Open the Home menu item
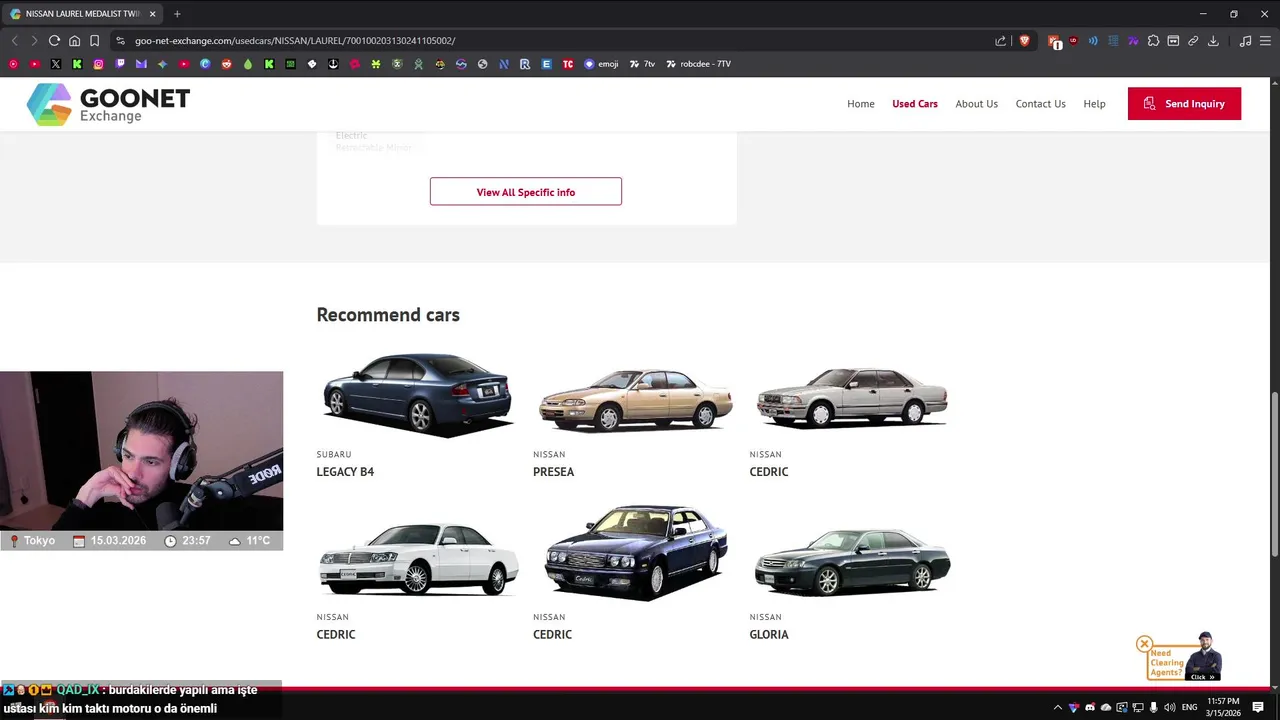Viewport: 1280px width, 720px height. pos(860,104)
